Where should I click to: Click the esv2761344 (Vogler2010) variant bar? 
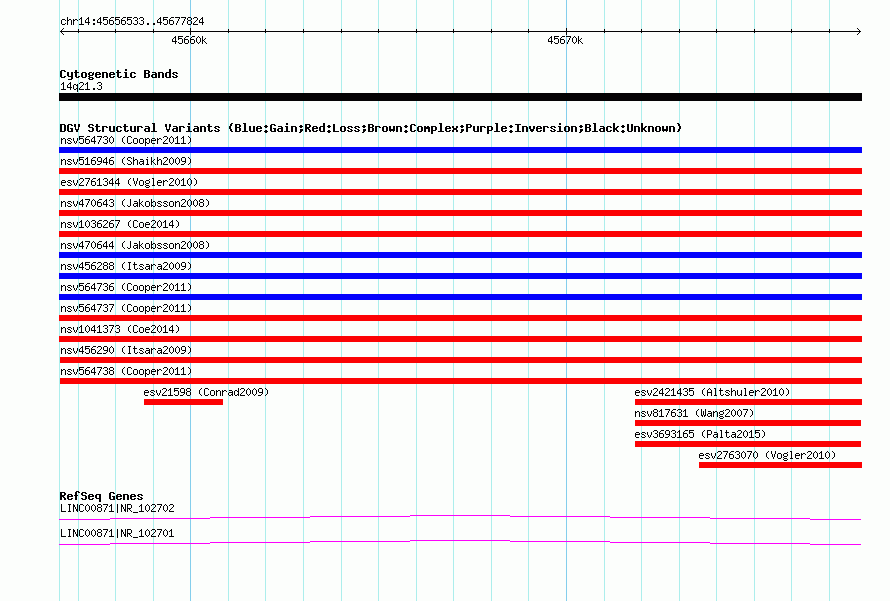(x=460, y=192)
